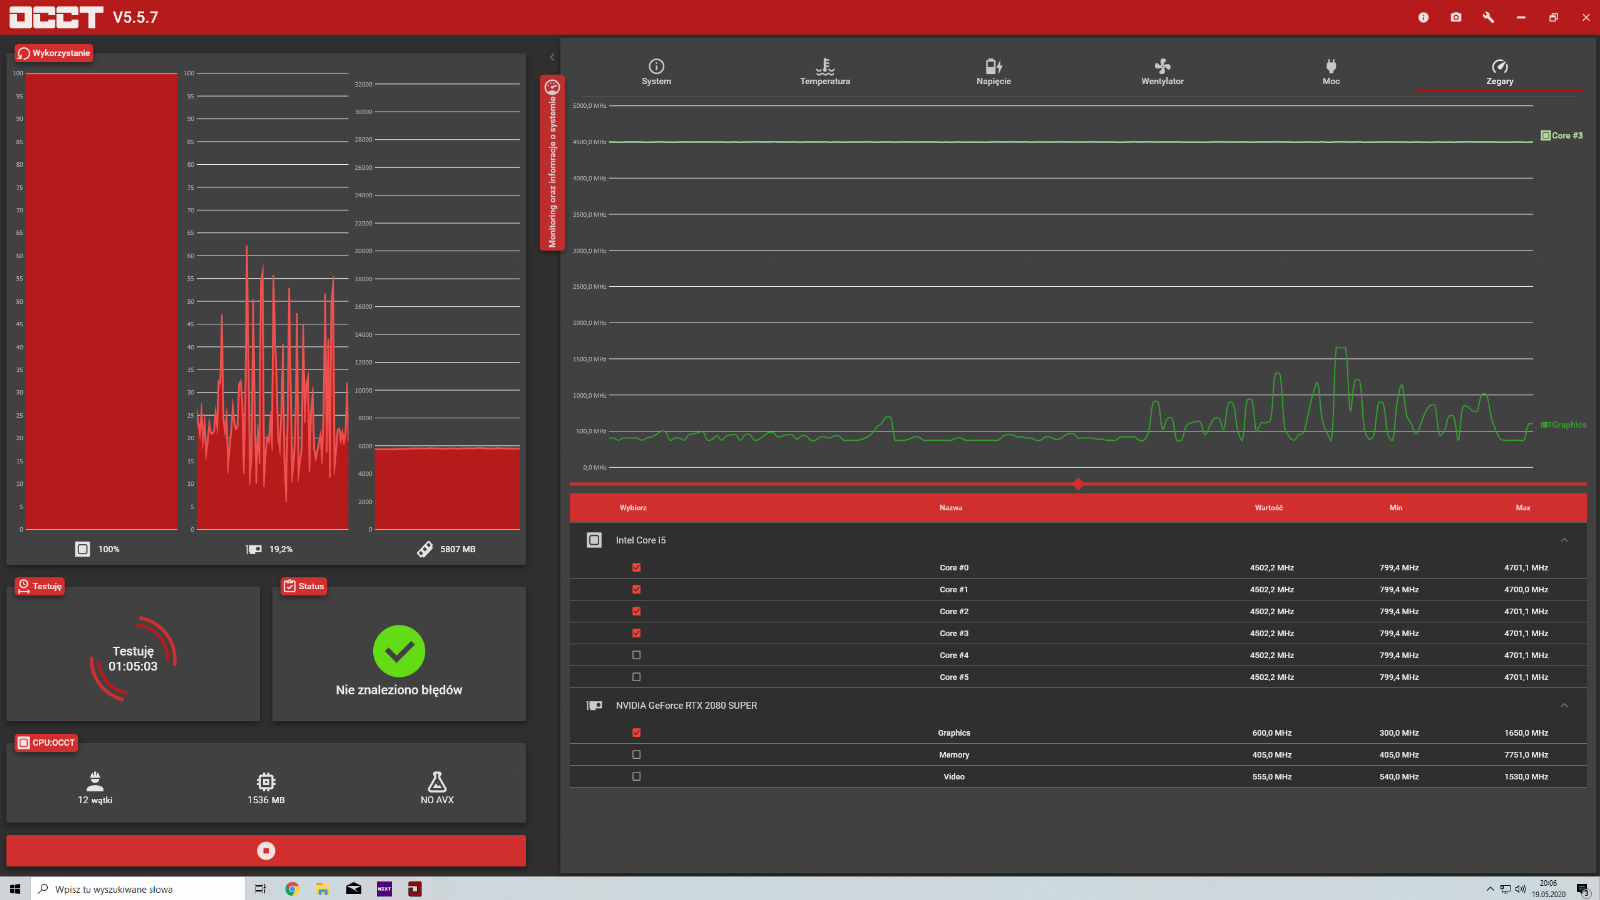Viewport: 1600px width, 900px height.
Task: Sort by the Max column header
Action: pyautogui.click(x=1523, y=508)
